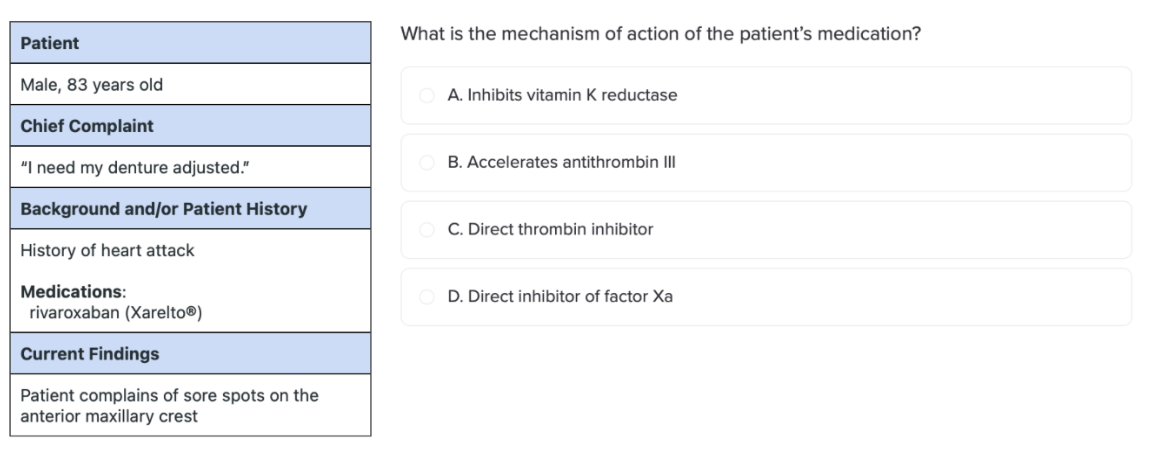Click the bold Medications label
This screenshot has height=456, width=1156.
point(71,292)
